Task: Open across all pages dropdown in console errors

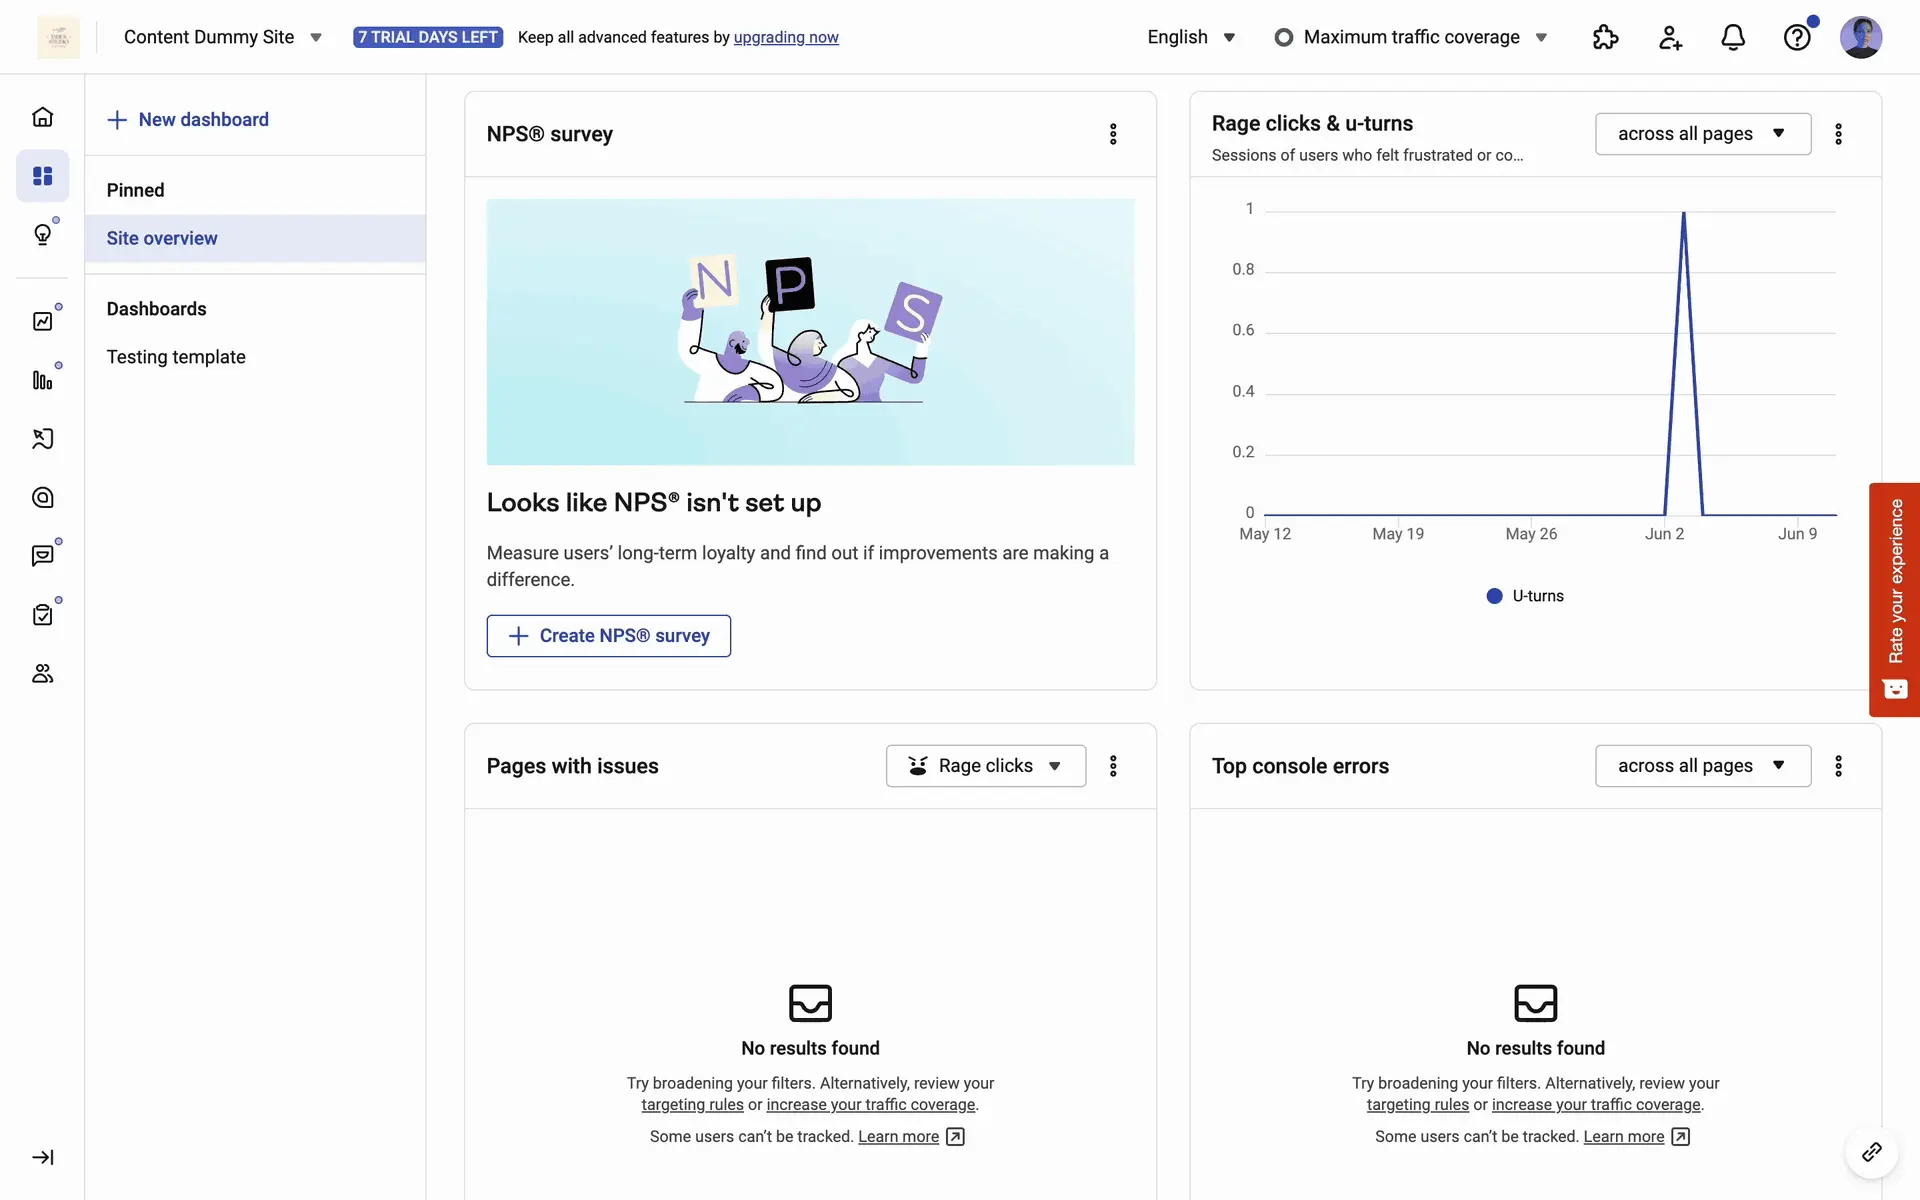Action: point(1702,766)
